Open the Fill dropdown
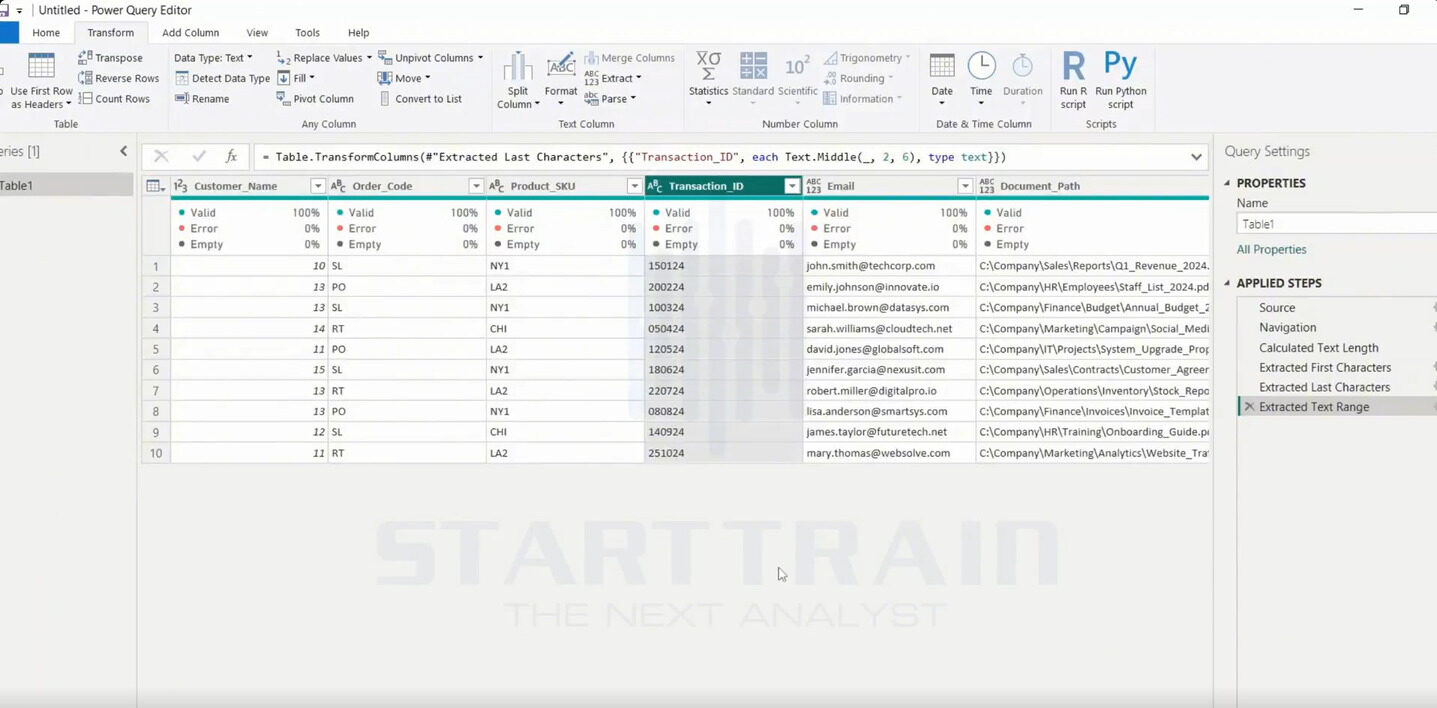Viewport: 1437px width, 708px height. 296,78
